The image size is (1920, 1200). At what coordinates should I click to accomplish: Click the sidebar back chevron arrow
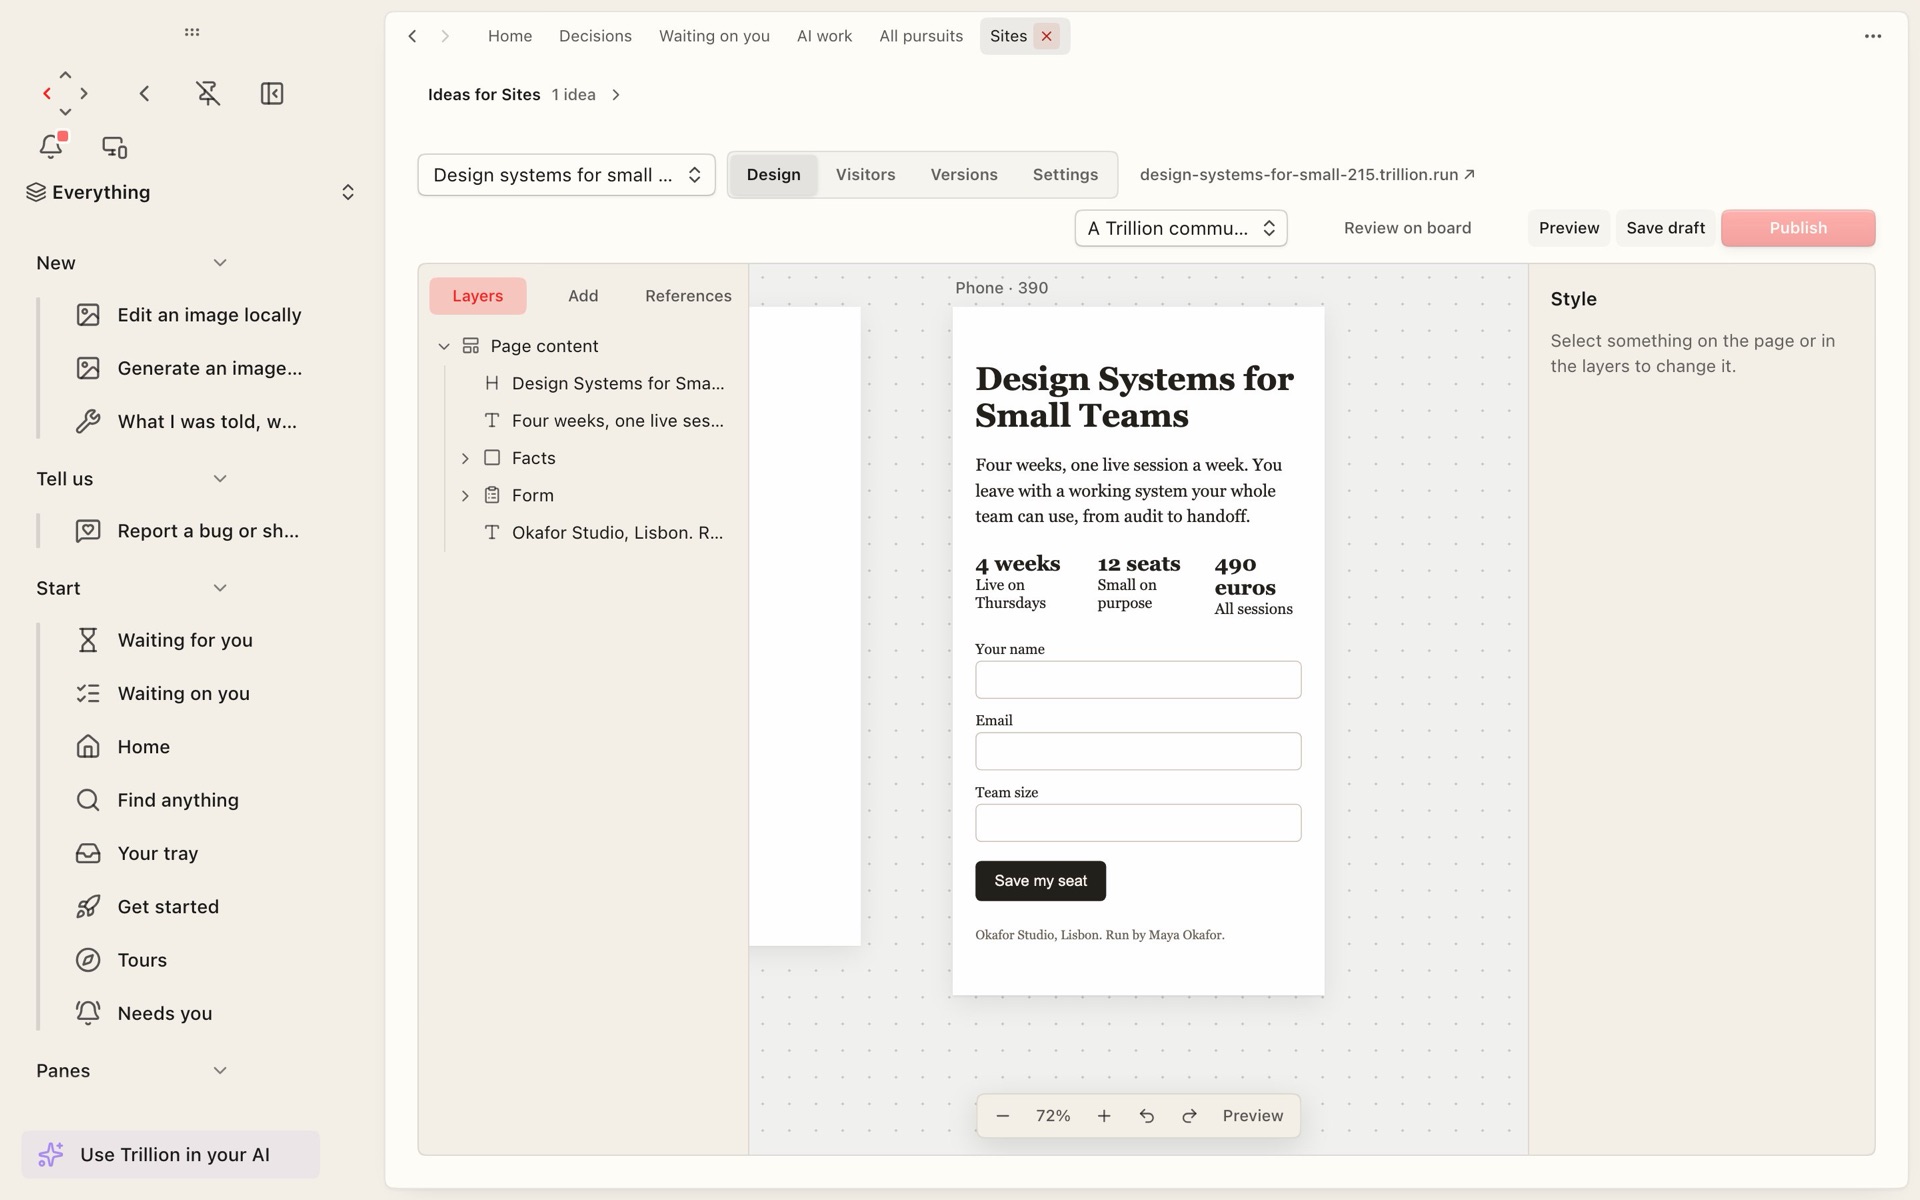click(x=144, y=94)
